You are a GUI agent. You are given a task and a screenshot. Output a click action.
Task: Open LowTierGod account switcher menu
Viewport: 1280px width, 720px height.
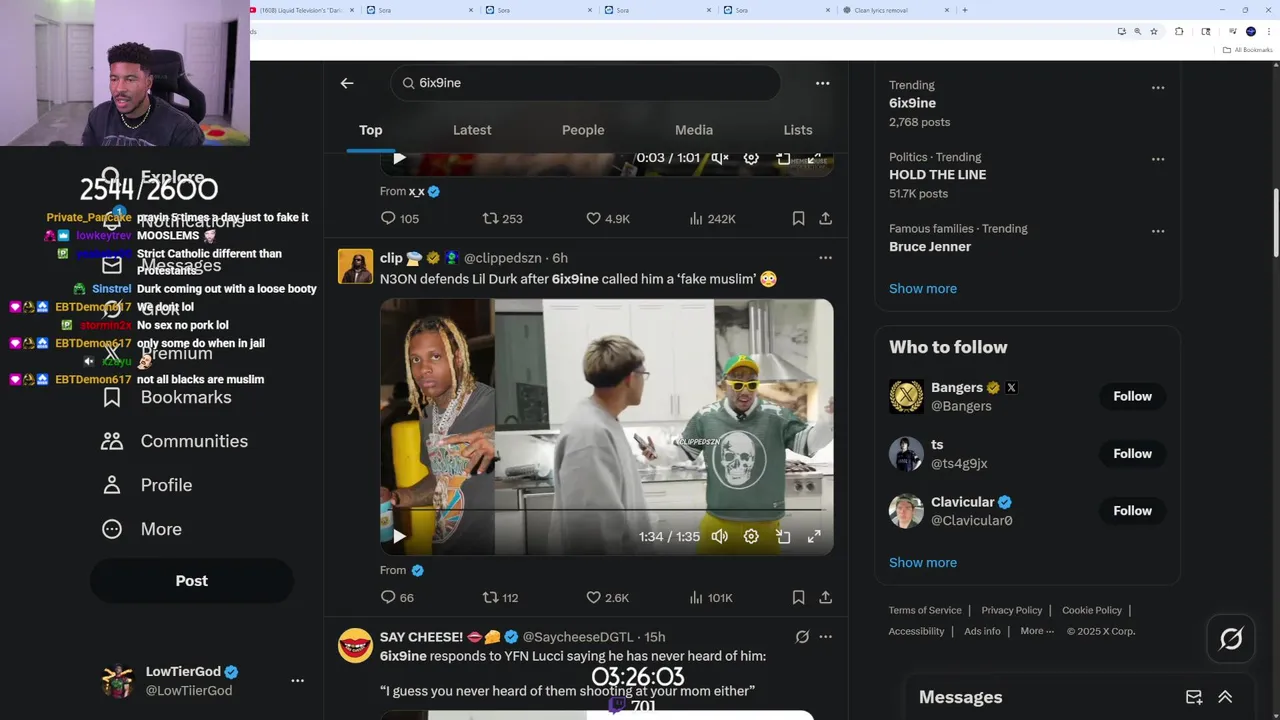297,680
